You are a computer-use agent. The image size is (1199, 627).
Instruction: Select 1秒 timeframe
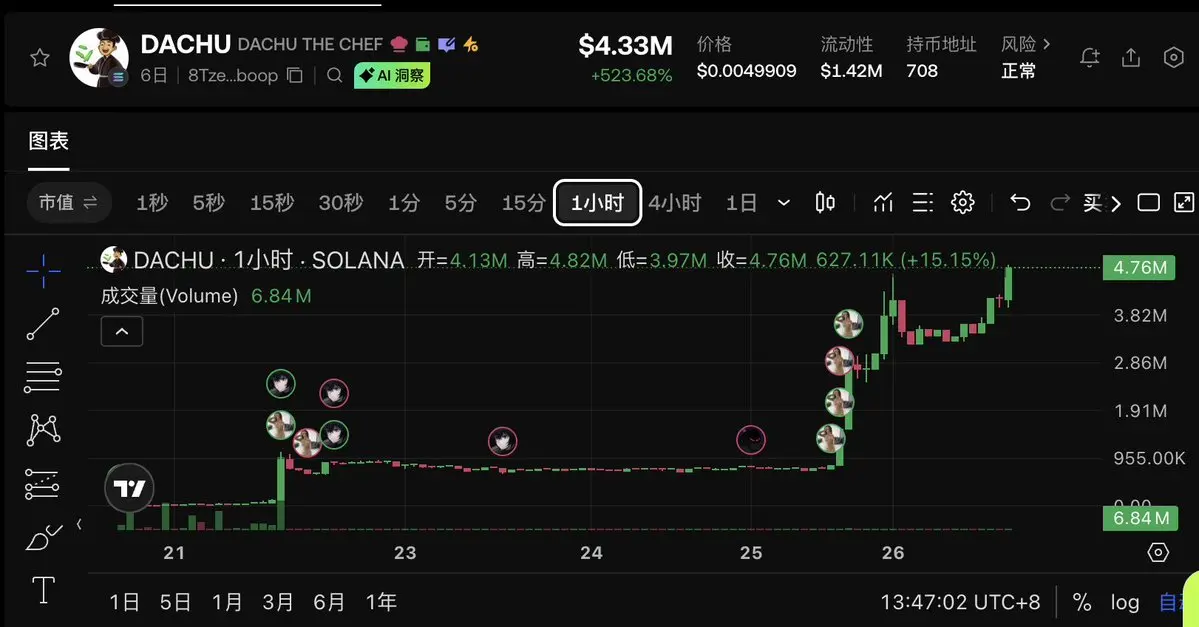tap(152, 203)
